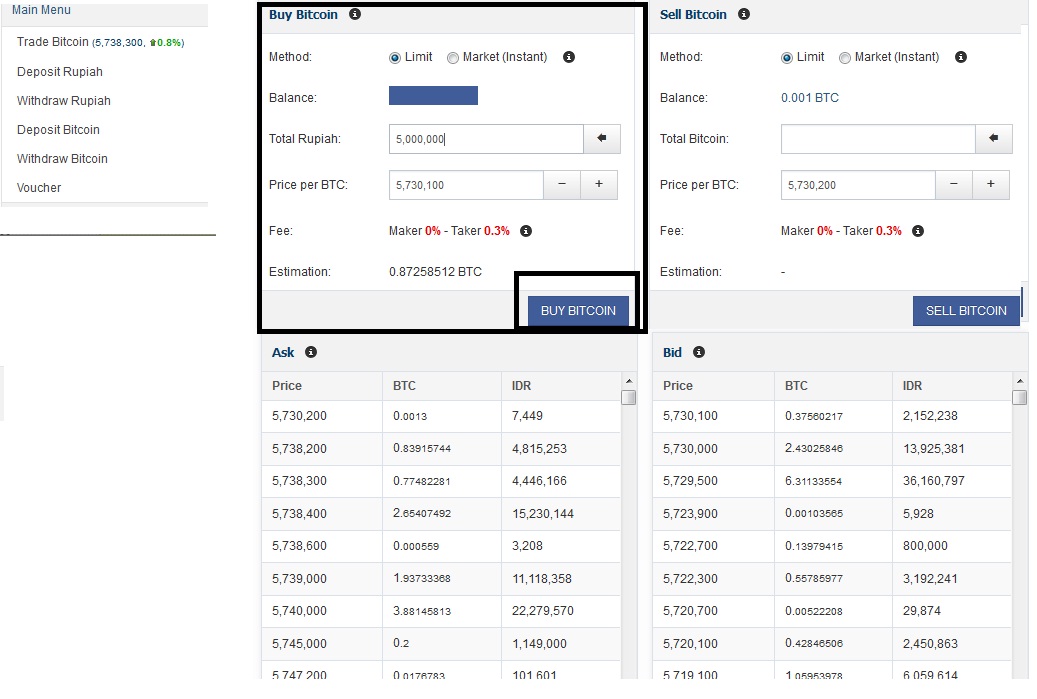Screen dimensions: 1037x699
Task: Focus the Total Rupiah input field
Action: pos(486,139)
